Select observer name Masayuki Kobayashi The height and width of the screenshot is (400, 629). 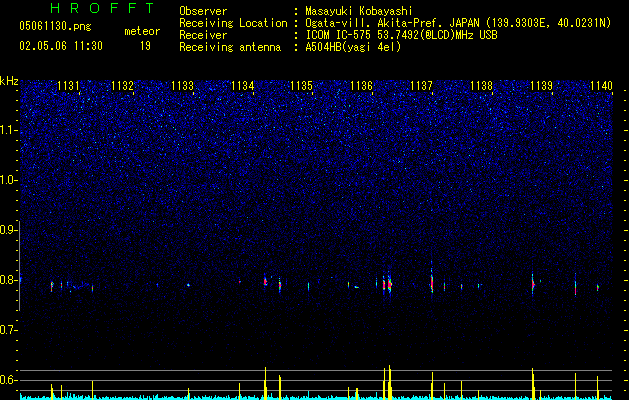tap(359, 11)
